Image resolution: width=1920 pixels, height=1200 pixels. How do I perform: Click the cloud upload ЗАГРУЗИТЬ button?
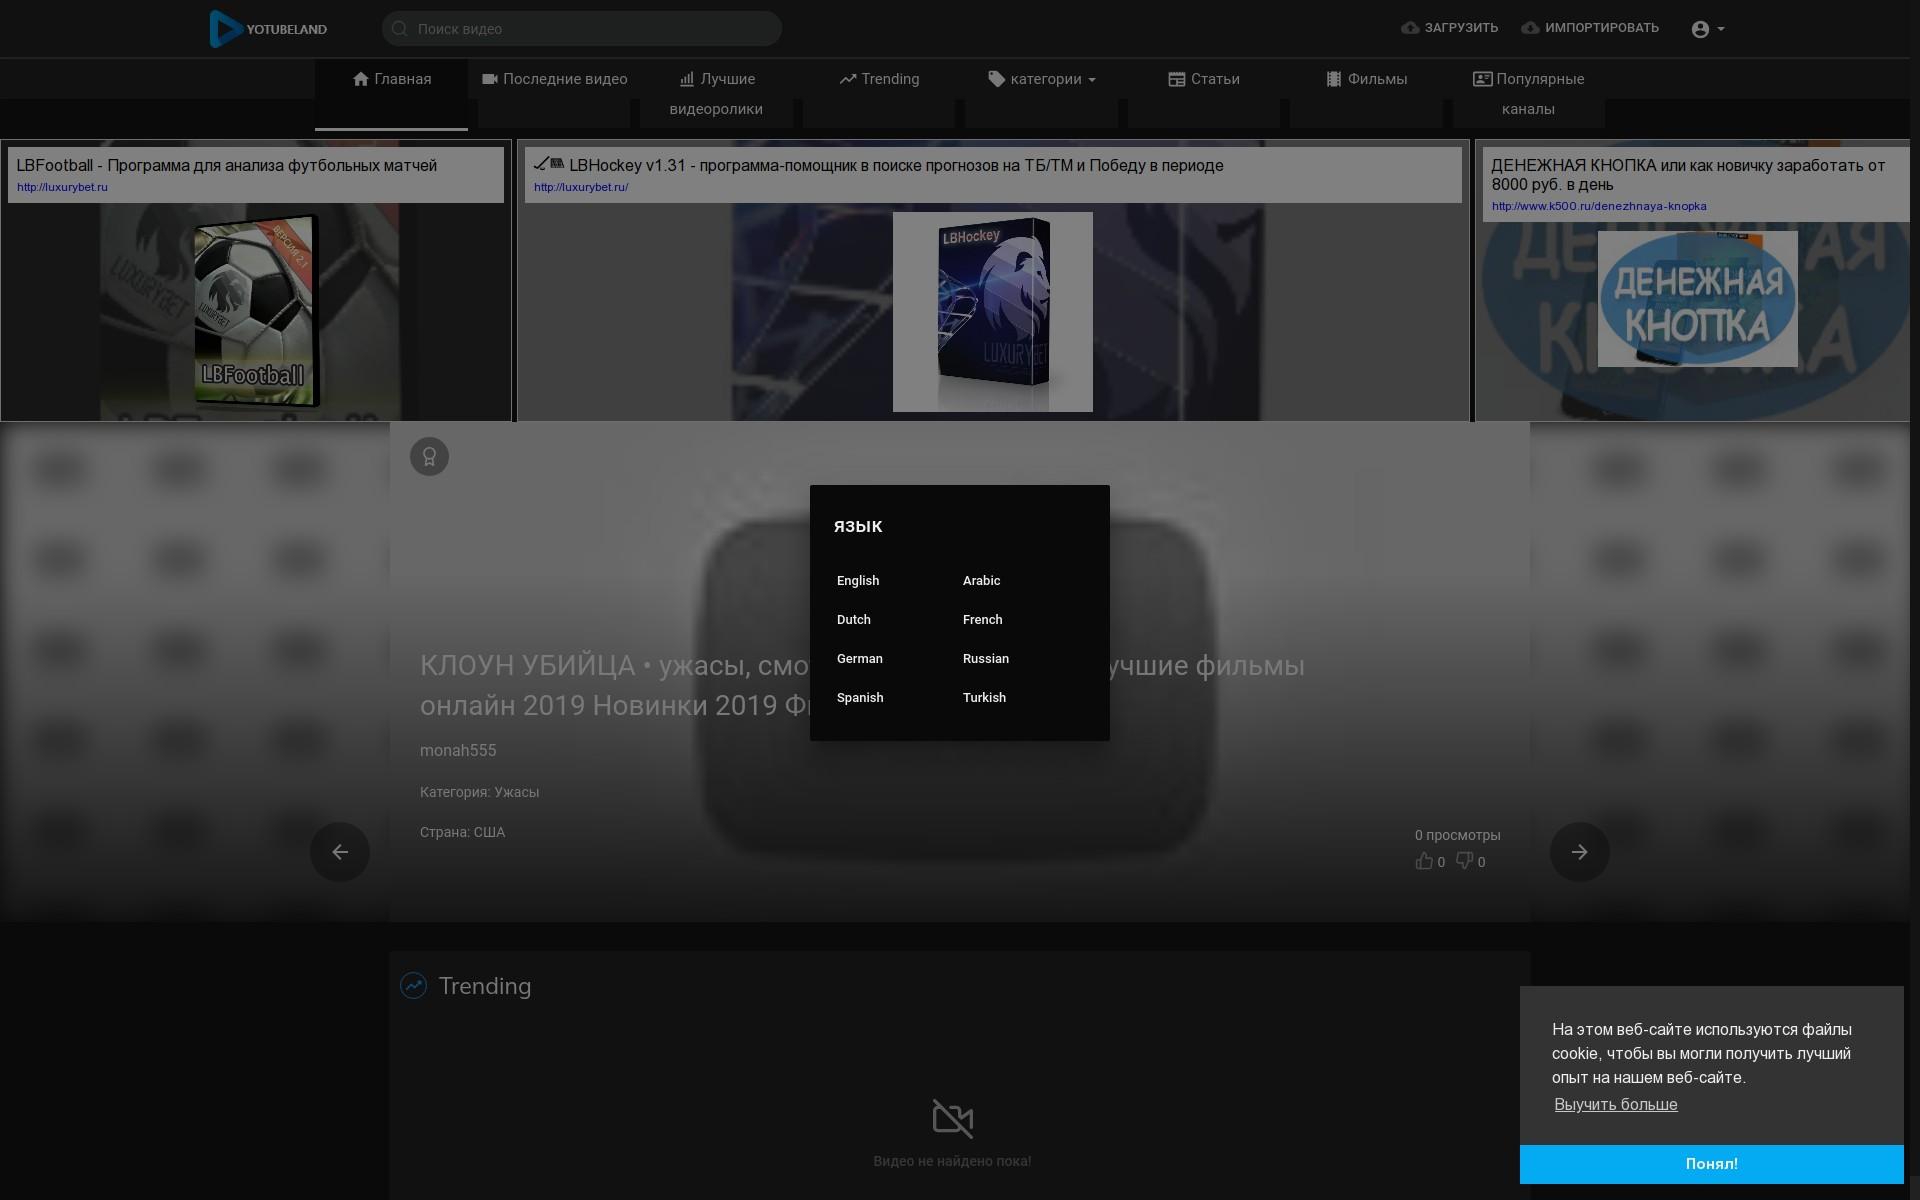pyautogui.click(x=1449, y=28)
